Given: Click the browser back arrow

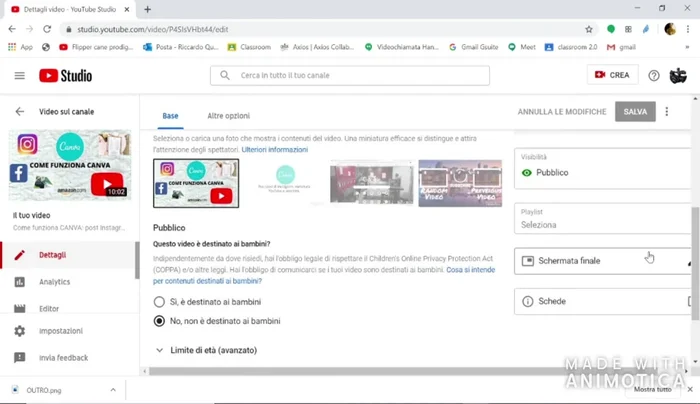Looking at the screenshot, I should (x=12, y=29).
